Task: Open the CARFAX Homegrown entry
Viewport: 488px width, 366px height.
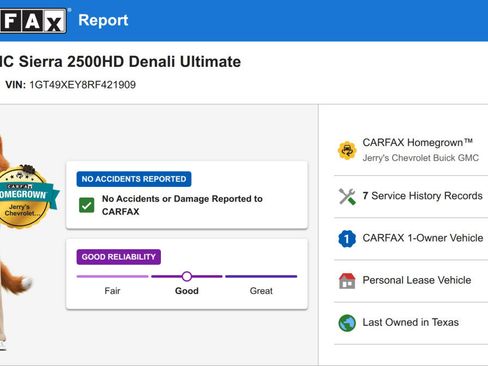Action: click(411, 150)
